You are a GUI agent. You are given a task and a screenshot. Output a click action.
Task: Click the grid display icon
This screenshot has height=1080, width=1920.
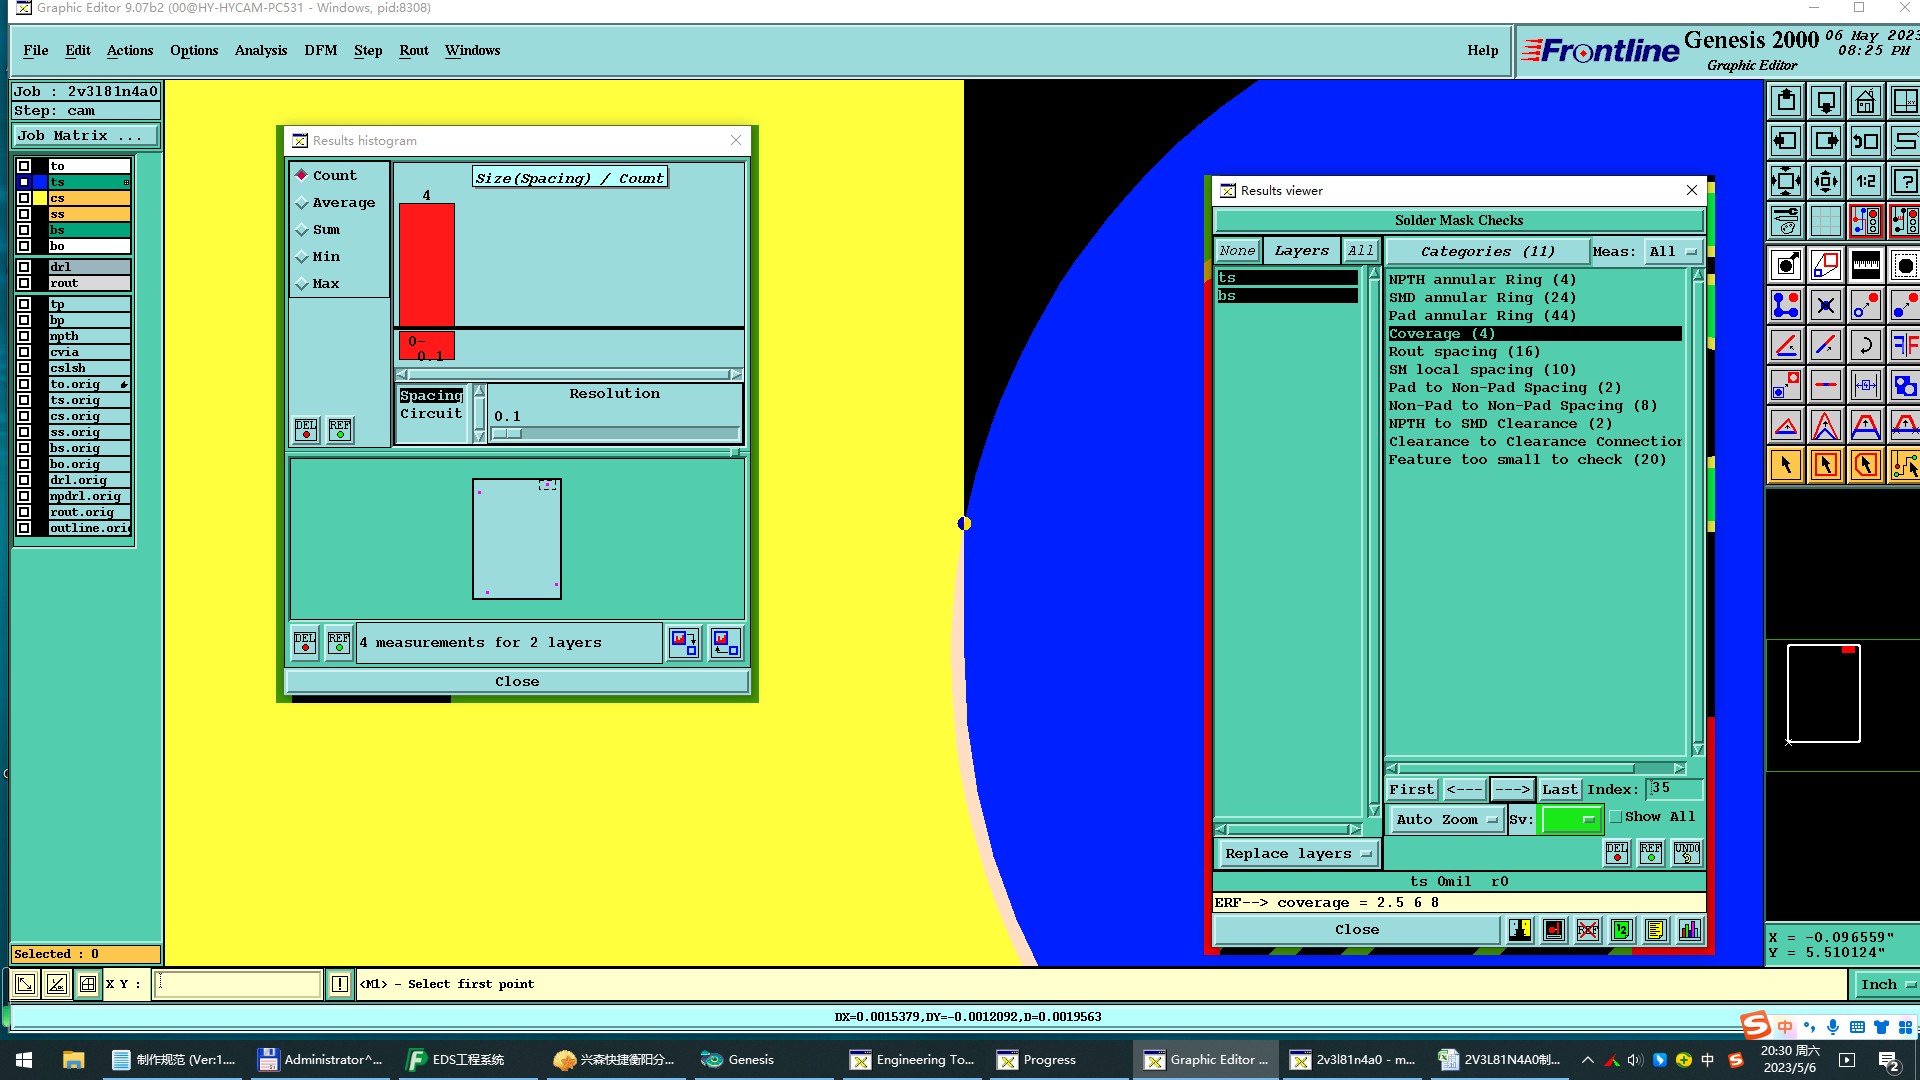point(1825,221)
